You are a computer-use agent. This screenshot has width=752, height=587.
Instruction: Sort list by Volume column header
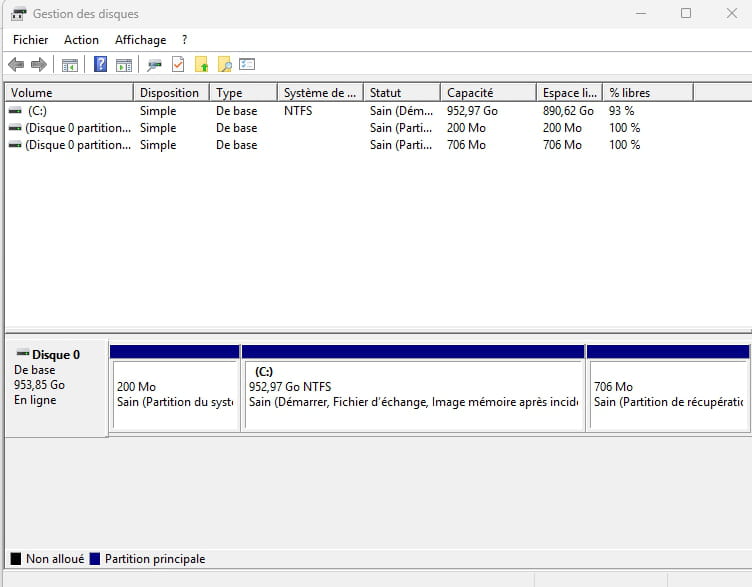pos(68,93)
